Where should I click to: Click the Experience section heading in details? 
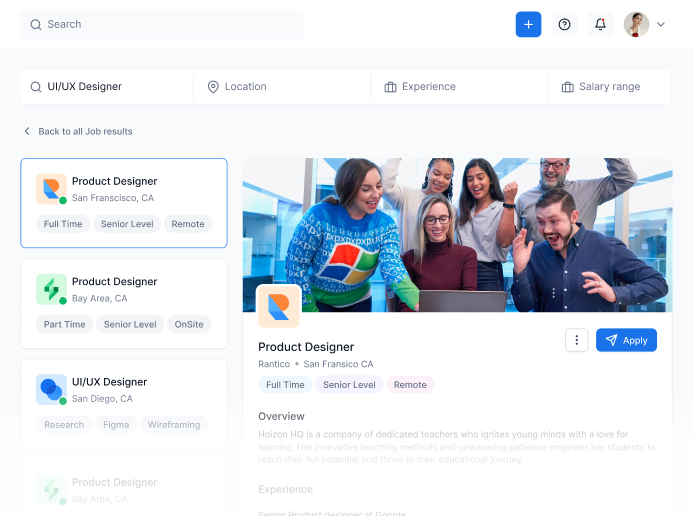(286, 489)
